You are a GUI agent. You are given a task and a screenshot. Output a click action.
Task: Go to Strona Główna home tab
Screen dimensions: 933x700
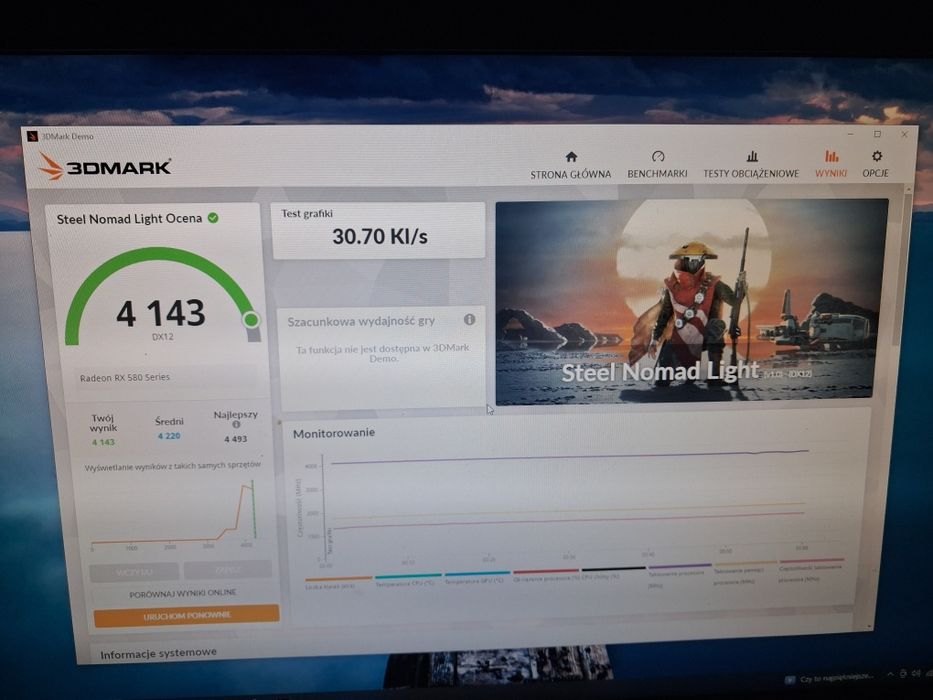coord(571,165)
